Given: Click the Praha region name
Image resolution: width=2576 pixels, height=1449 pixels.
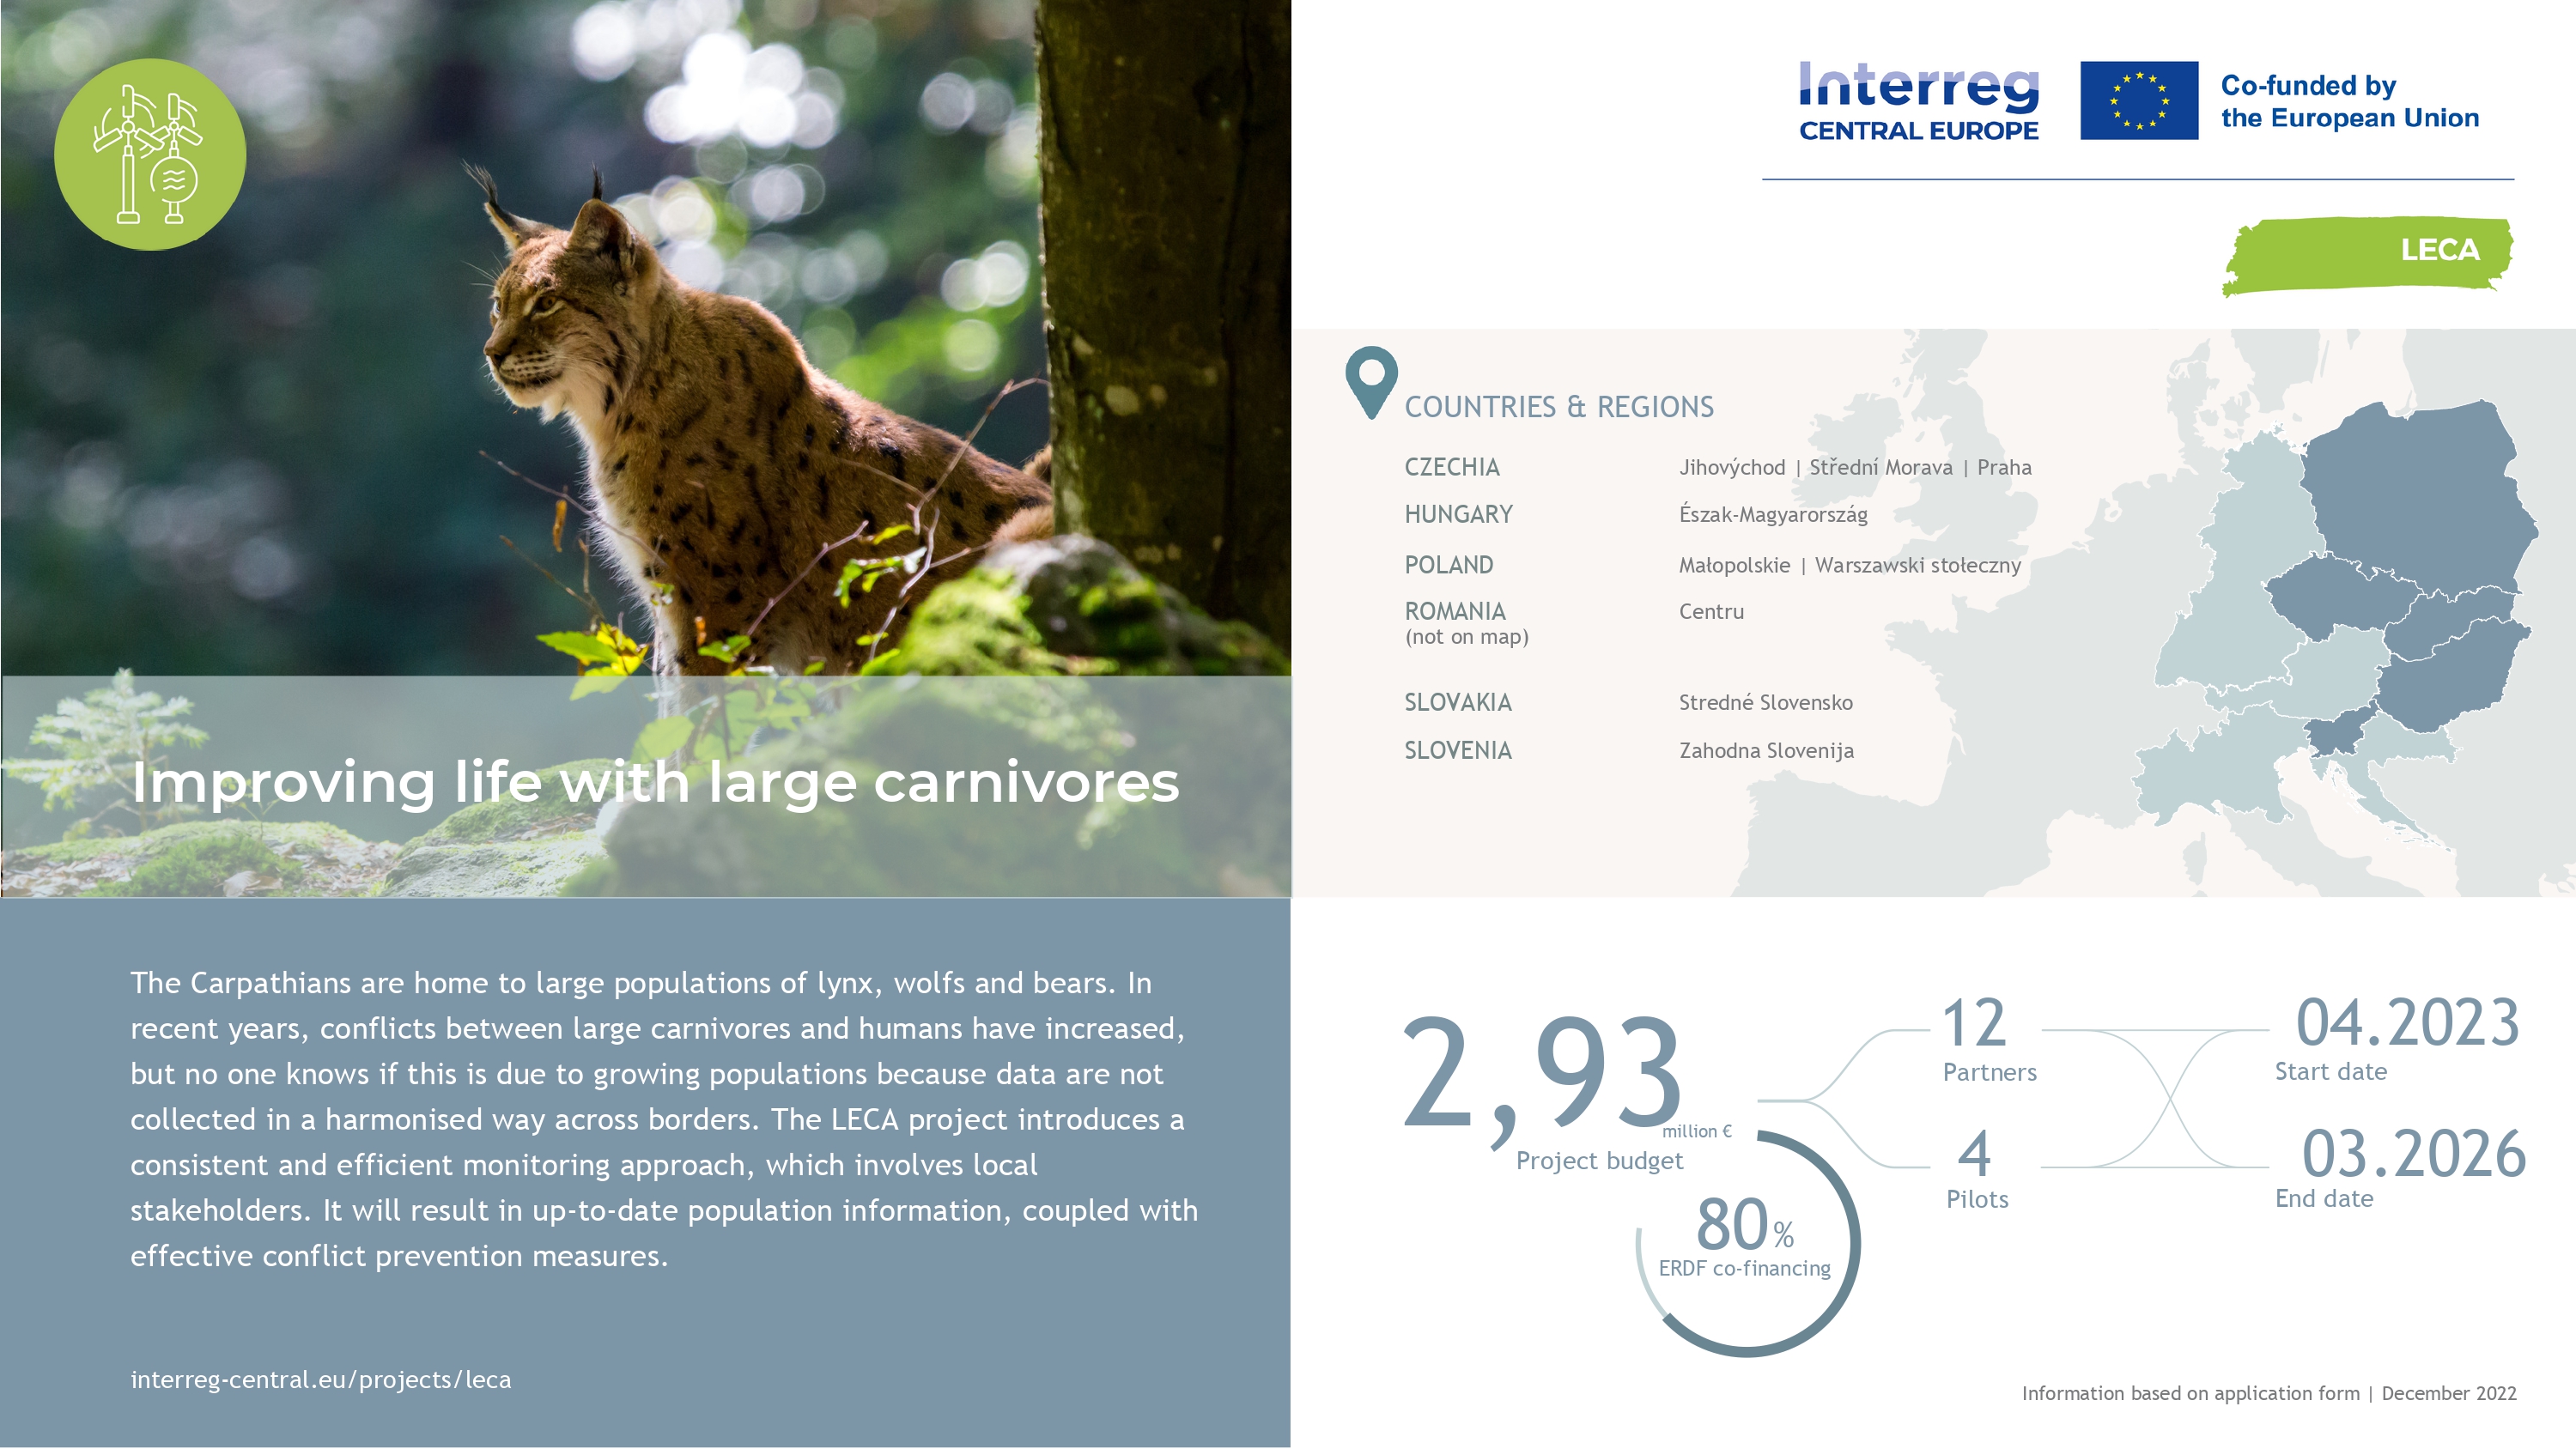Looking at the screenshot, I should [2004, 467].
